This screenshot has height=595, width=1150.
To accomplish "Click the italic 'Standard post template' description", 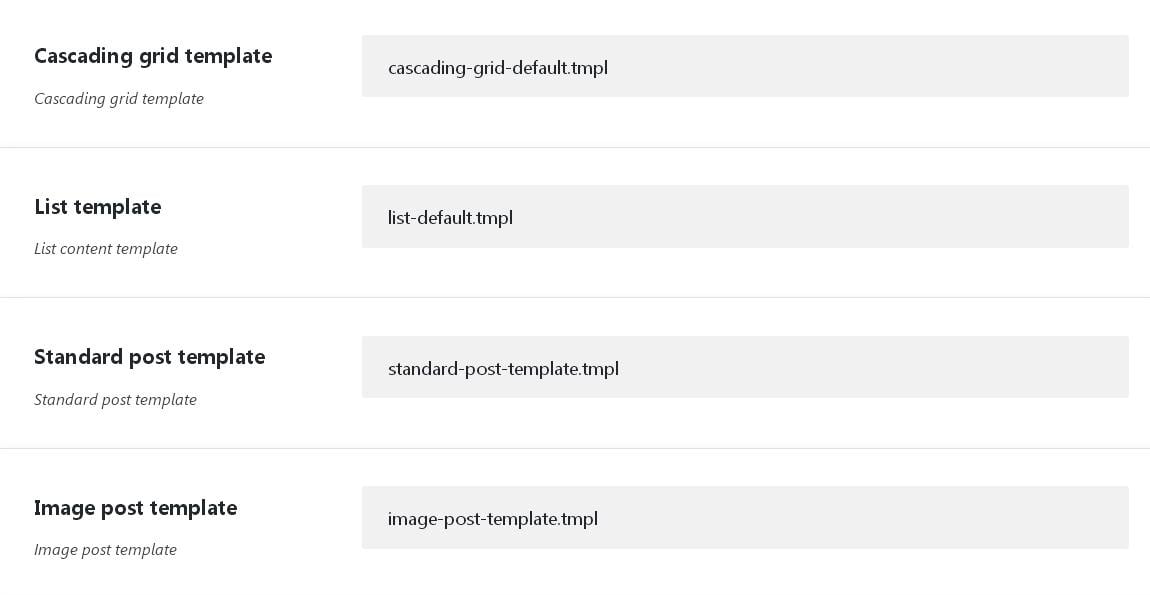I will click(115, 400).
